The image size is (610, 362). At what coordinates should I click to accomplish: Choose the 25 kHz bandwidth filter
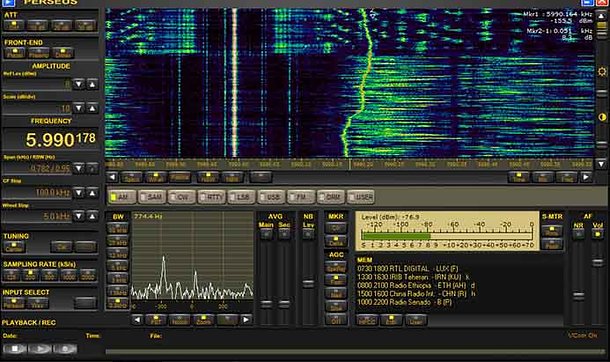117,241
